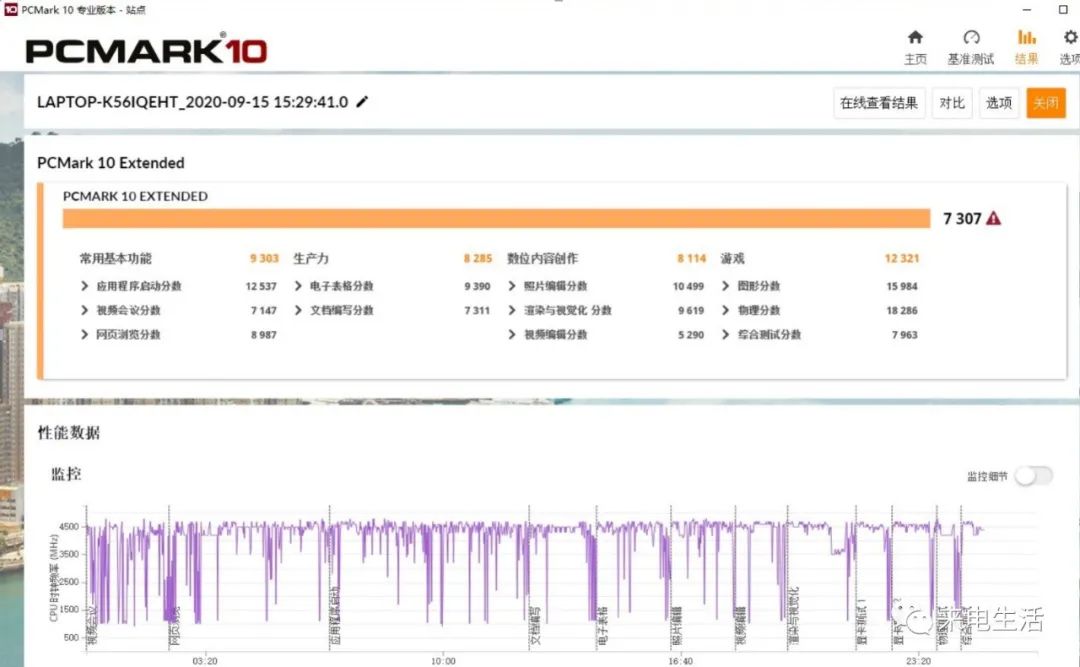This screenshot has height=667, width=1080.
Task: Click the 10:00 mark on the monitoring chart
Action: click(x=443, y=660)
